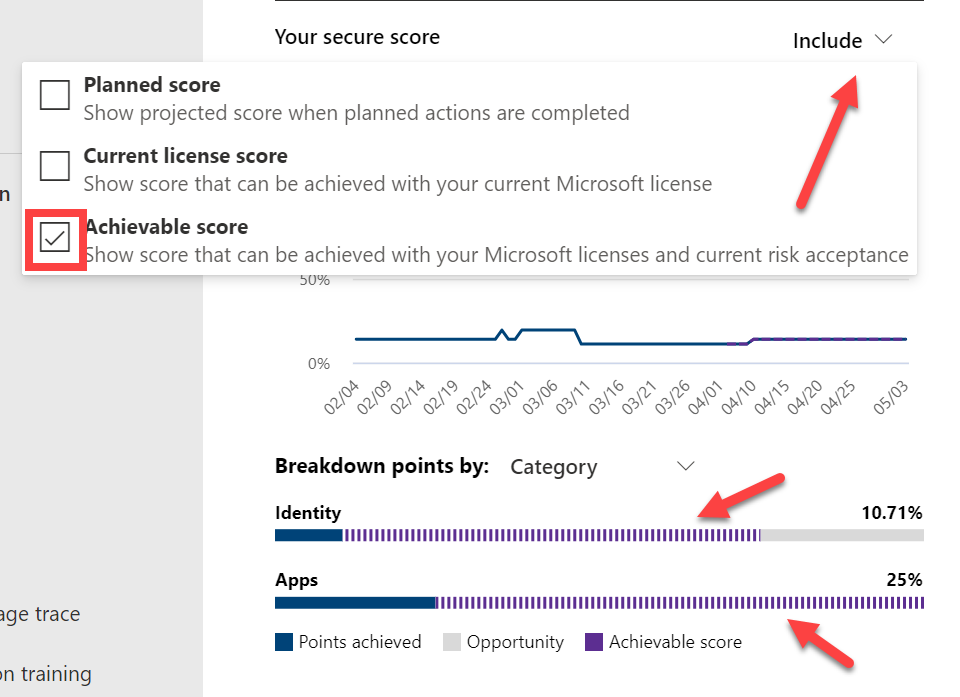Viewport: 960px width, 697px height.
Task: Open the Include dropdown label
Action: point(827,41)
